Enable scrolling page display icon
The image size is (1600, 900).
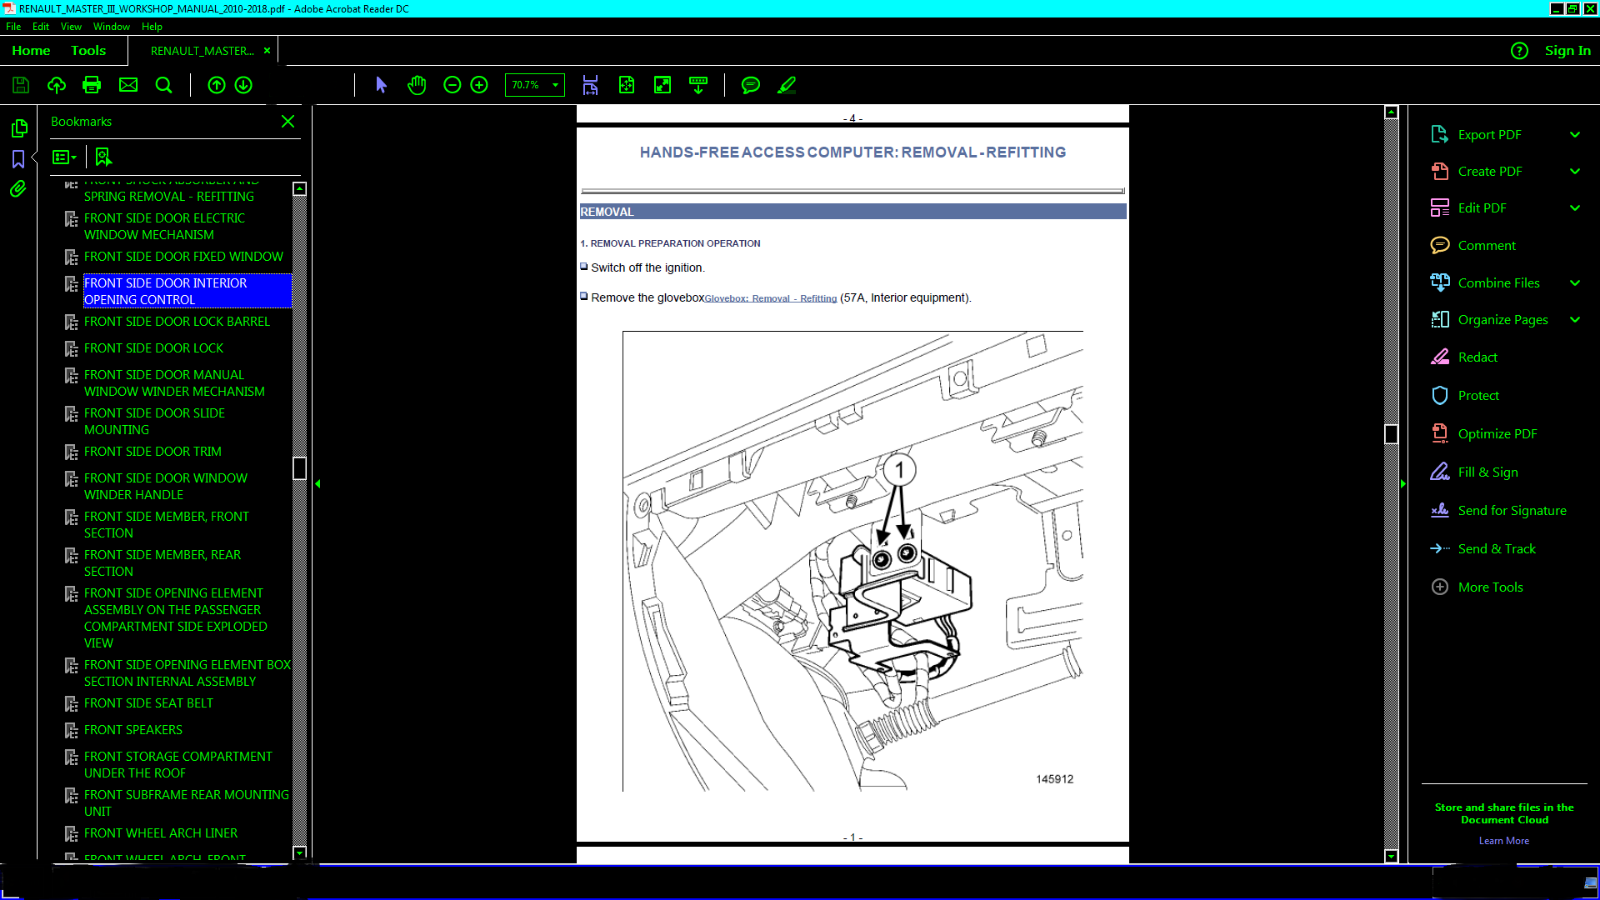click(x=590, y=85)
